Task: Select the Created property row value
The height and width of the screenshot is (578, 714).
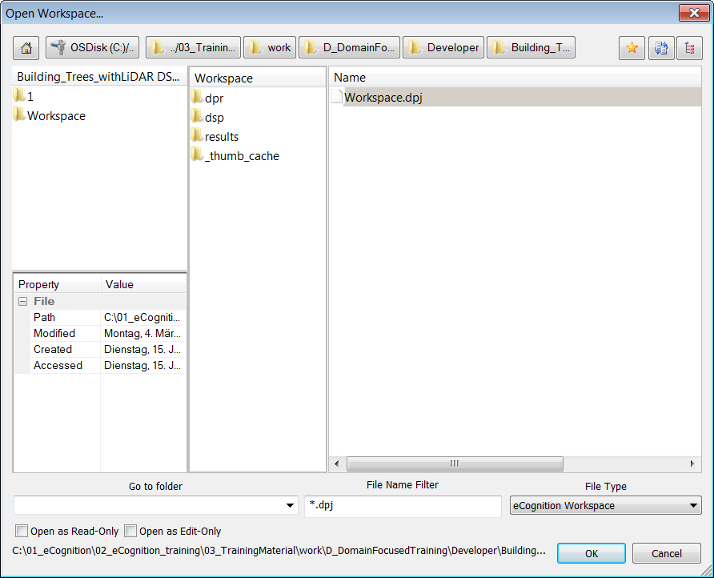Action: 143,349
